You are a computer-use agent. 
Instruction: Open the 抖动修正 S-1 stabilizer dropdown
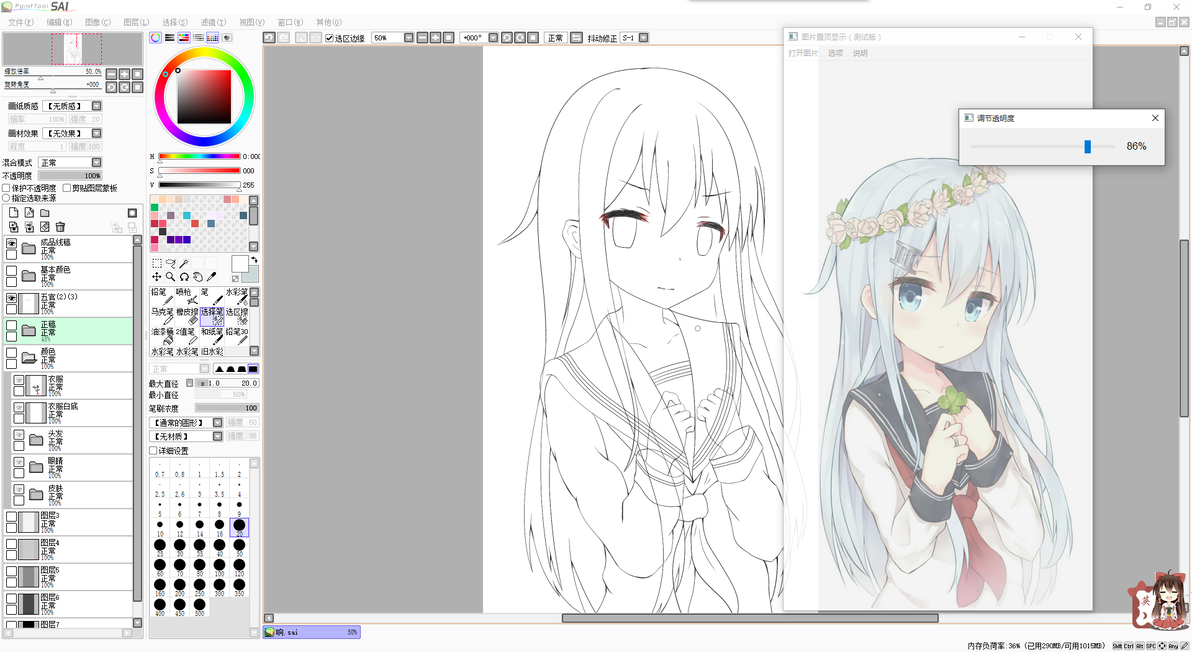(x=643, y=37)
